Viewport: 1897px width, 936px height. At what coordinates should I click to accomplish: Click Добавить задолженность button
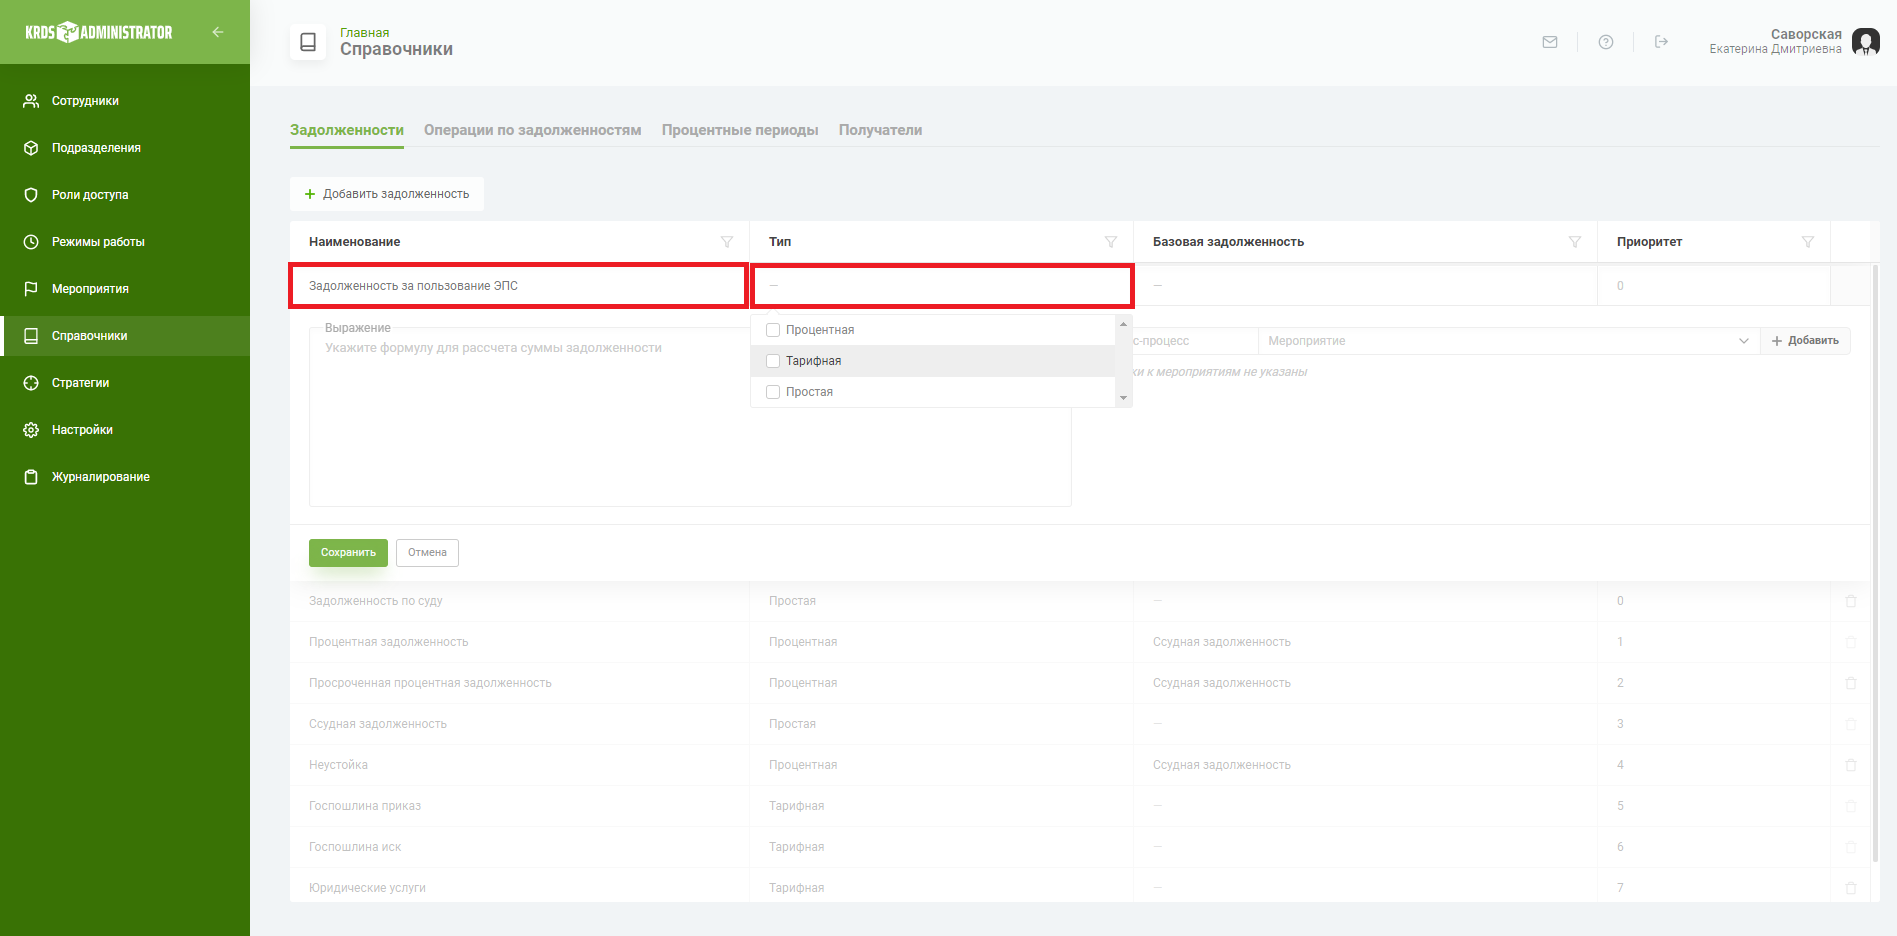point(387,194)
